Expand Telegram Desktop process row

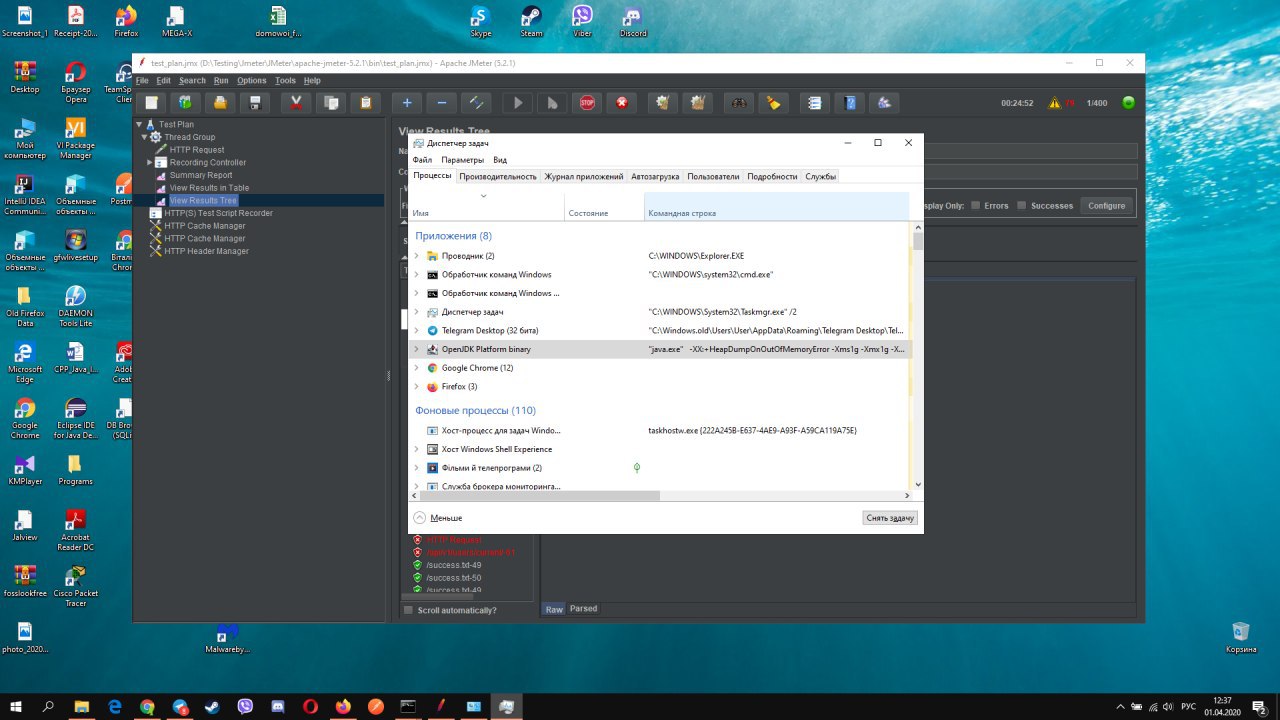click(416, 330)
